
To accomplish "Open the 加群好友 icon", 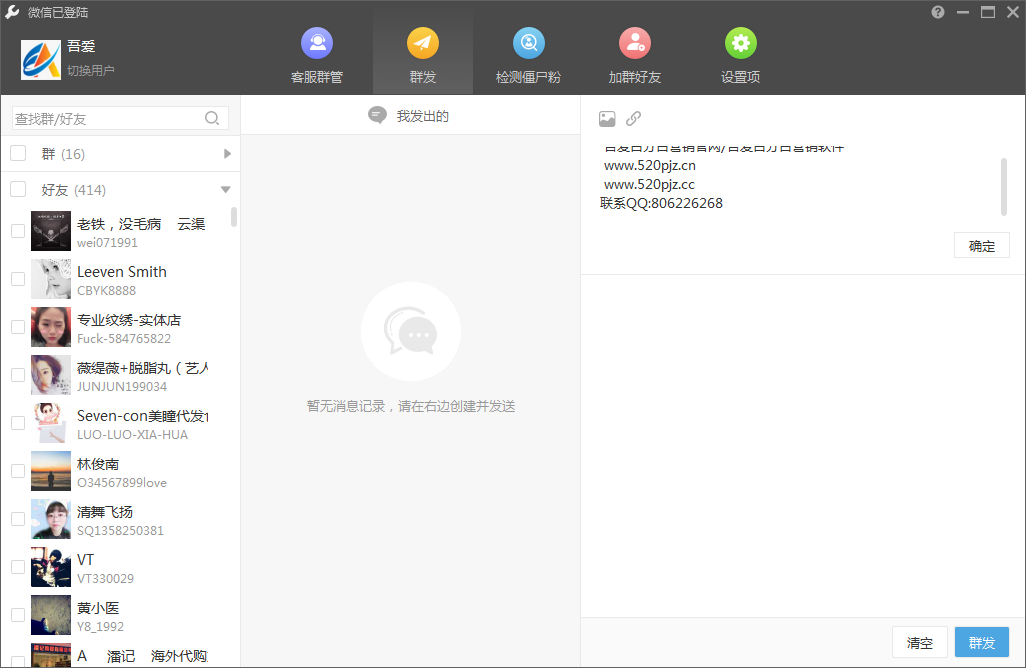I will (x=635, y=43).
